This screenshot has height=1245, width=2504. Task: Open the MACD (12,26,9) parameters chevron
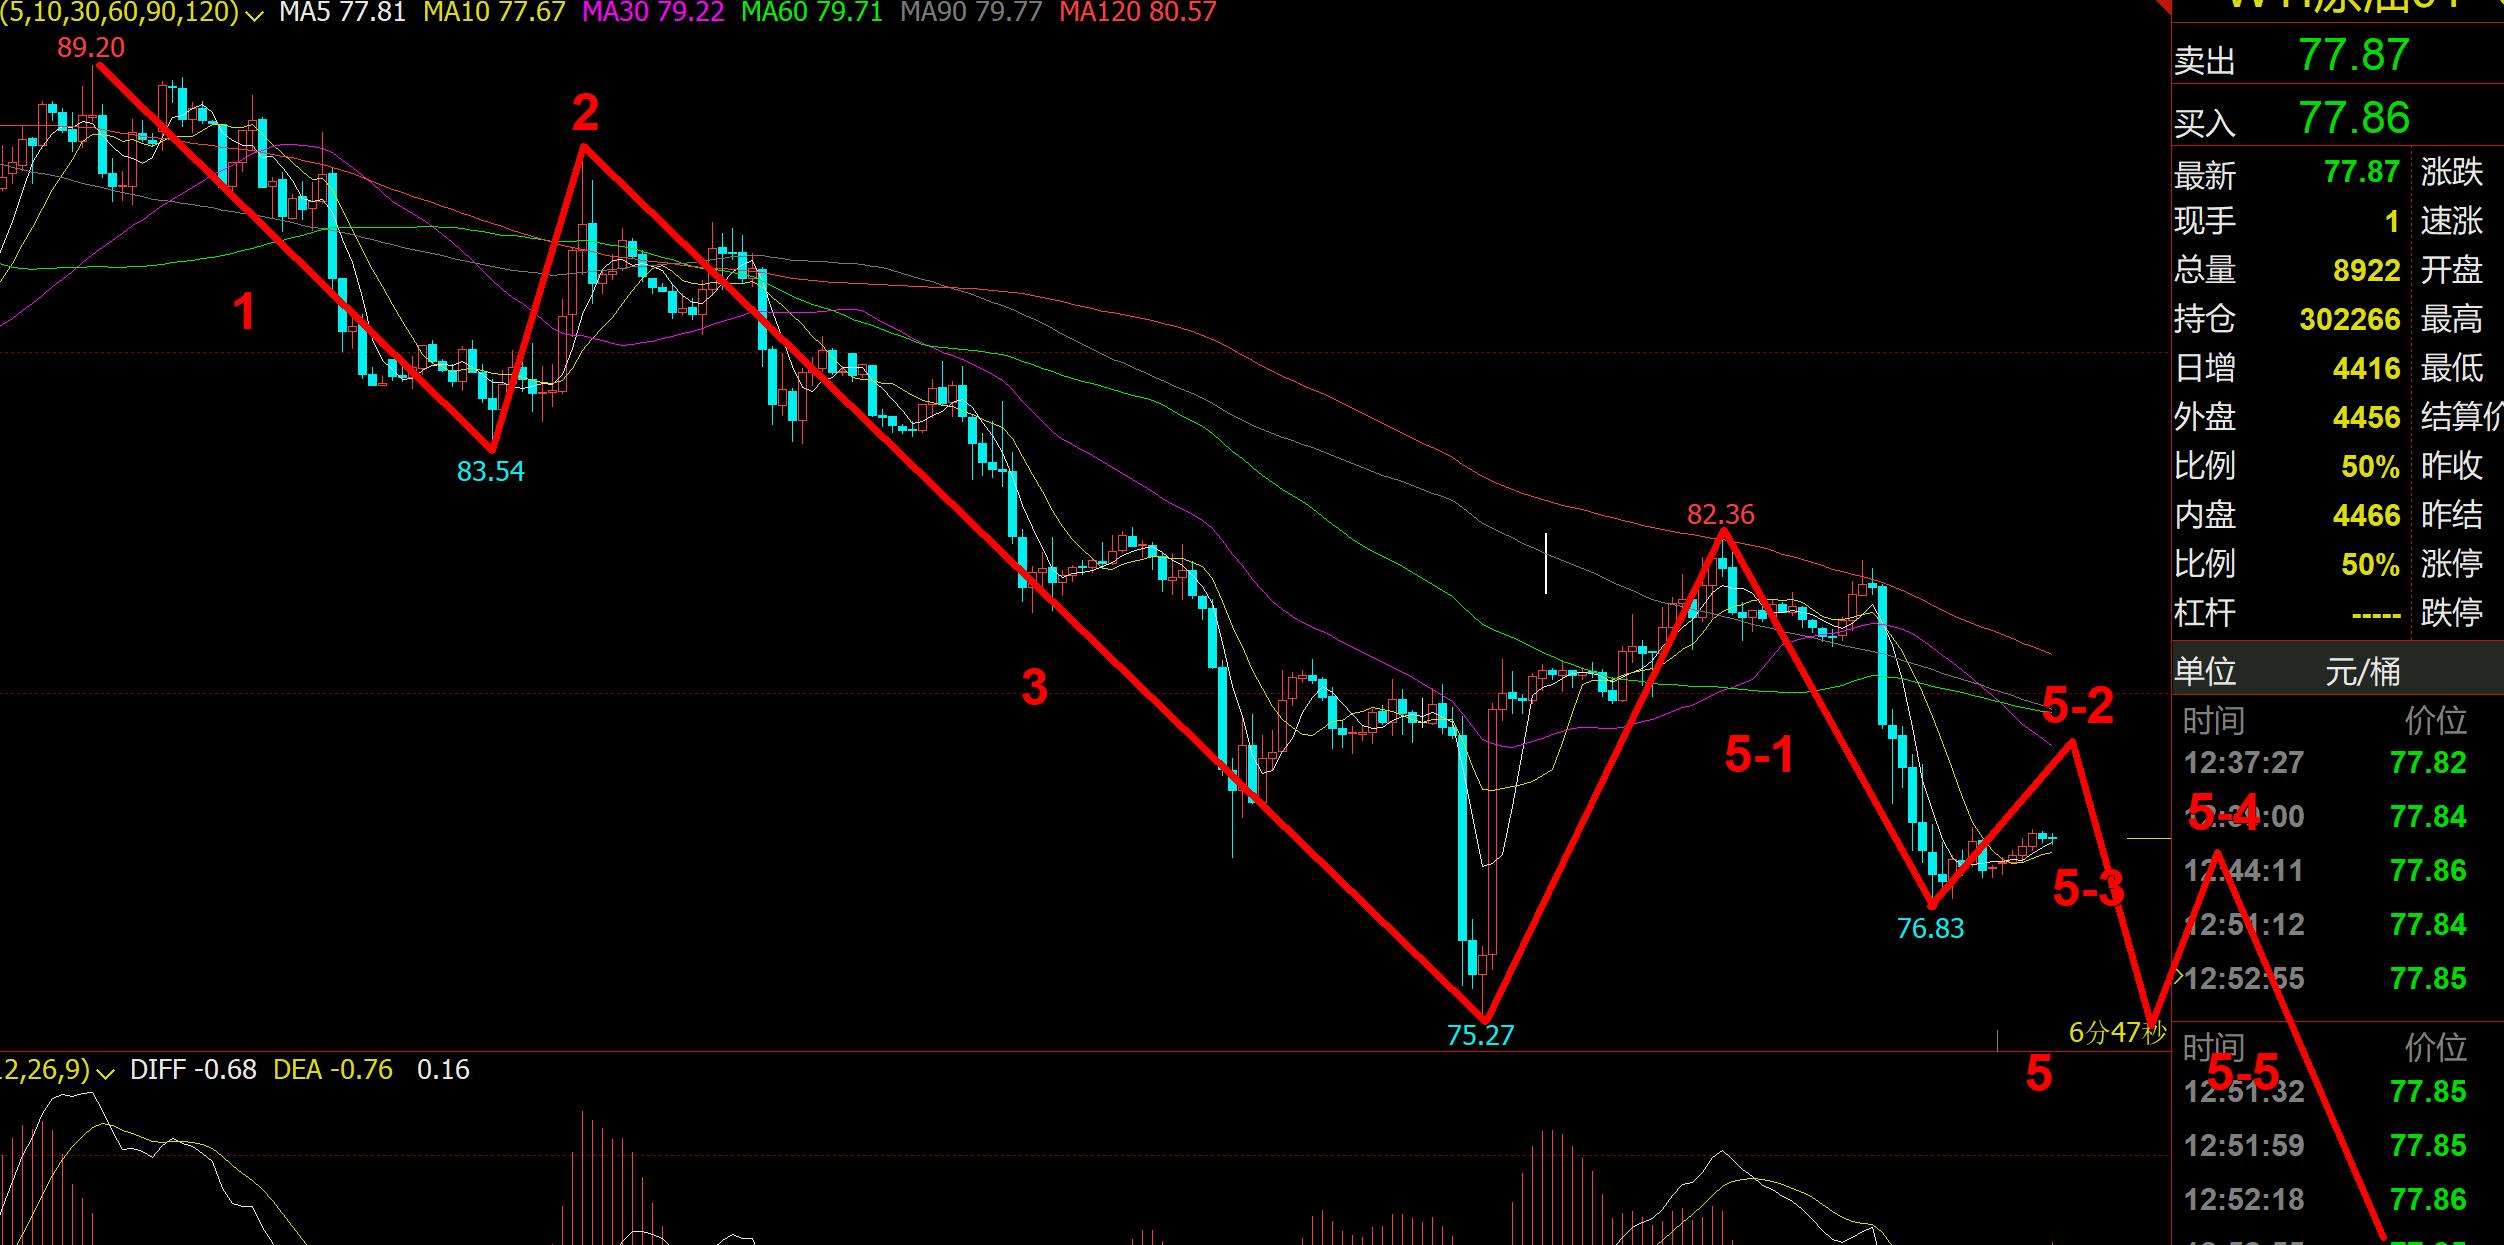104,1073
